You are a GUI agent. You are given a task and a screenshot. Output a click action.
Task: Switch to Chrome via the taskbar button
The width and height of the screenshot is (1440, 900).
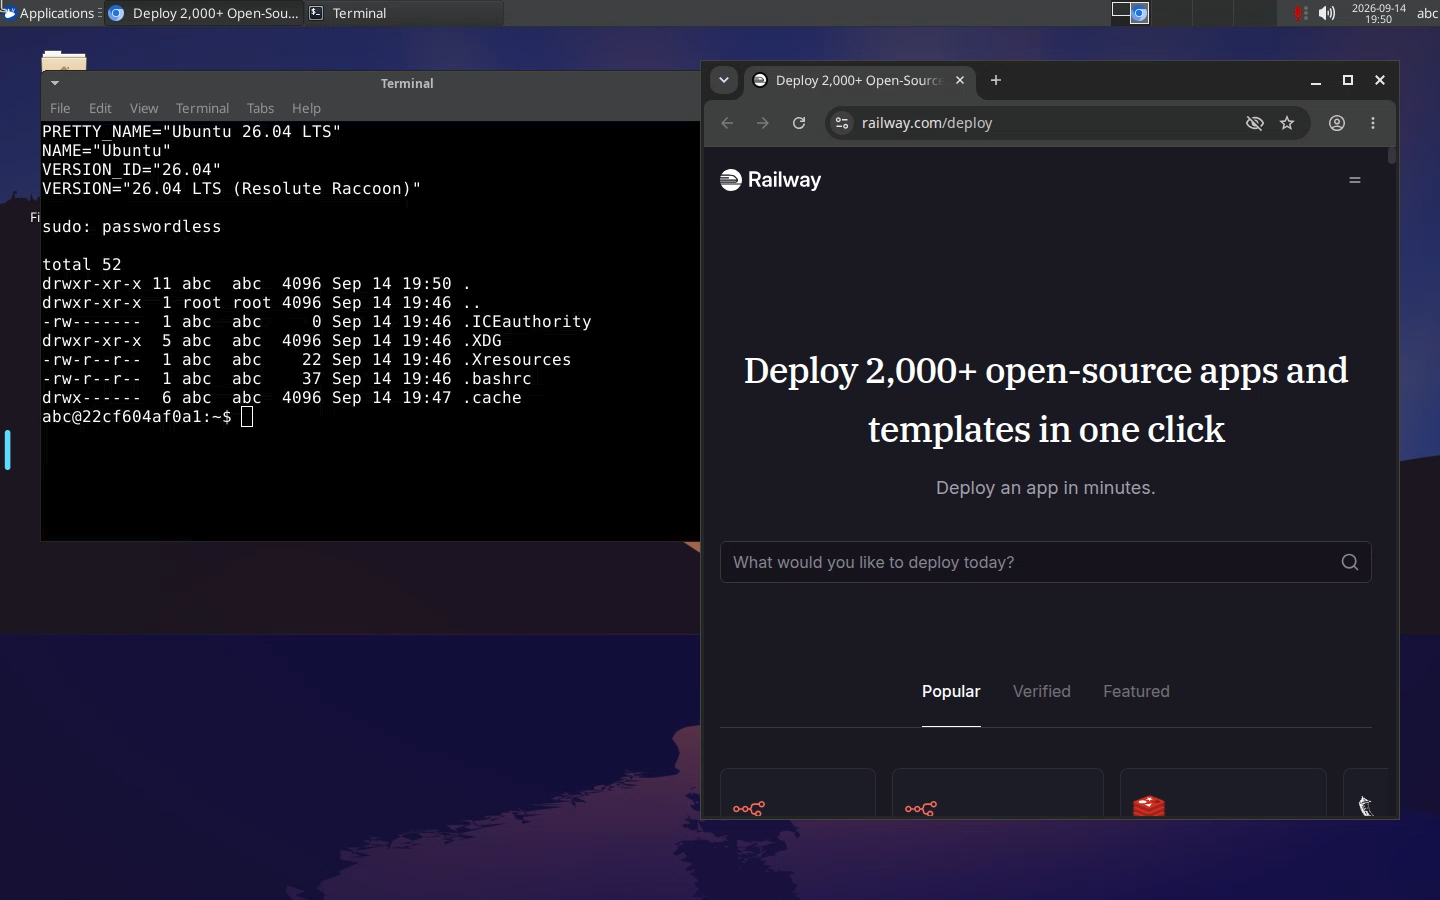[x=203, y=13]
